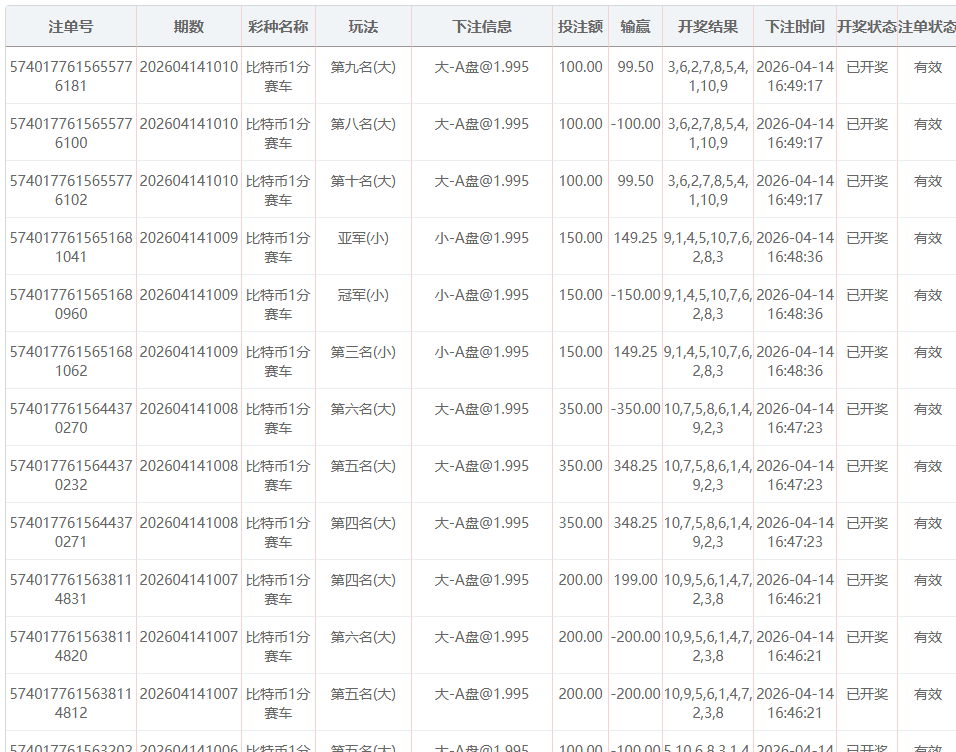Open order number ending in 6181
This screenshot has height=752, width=956.
coord(71,76)
